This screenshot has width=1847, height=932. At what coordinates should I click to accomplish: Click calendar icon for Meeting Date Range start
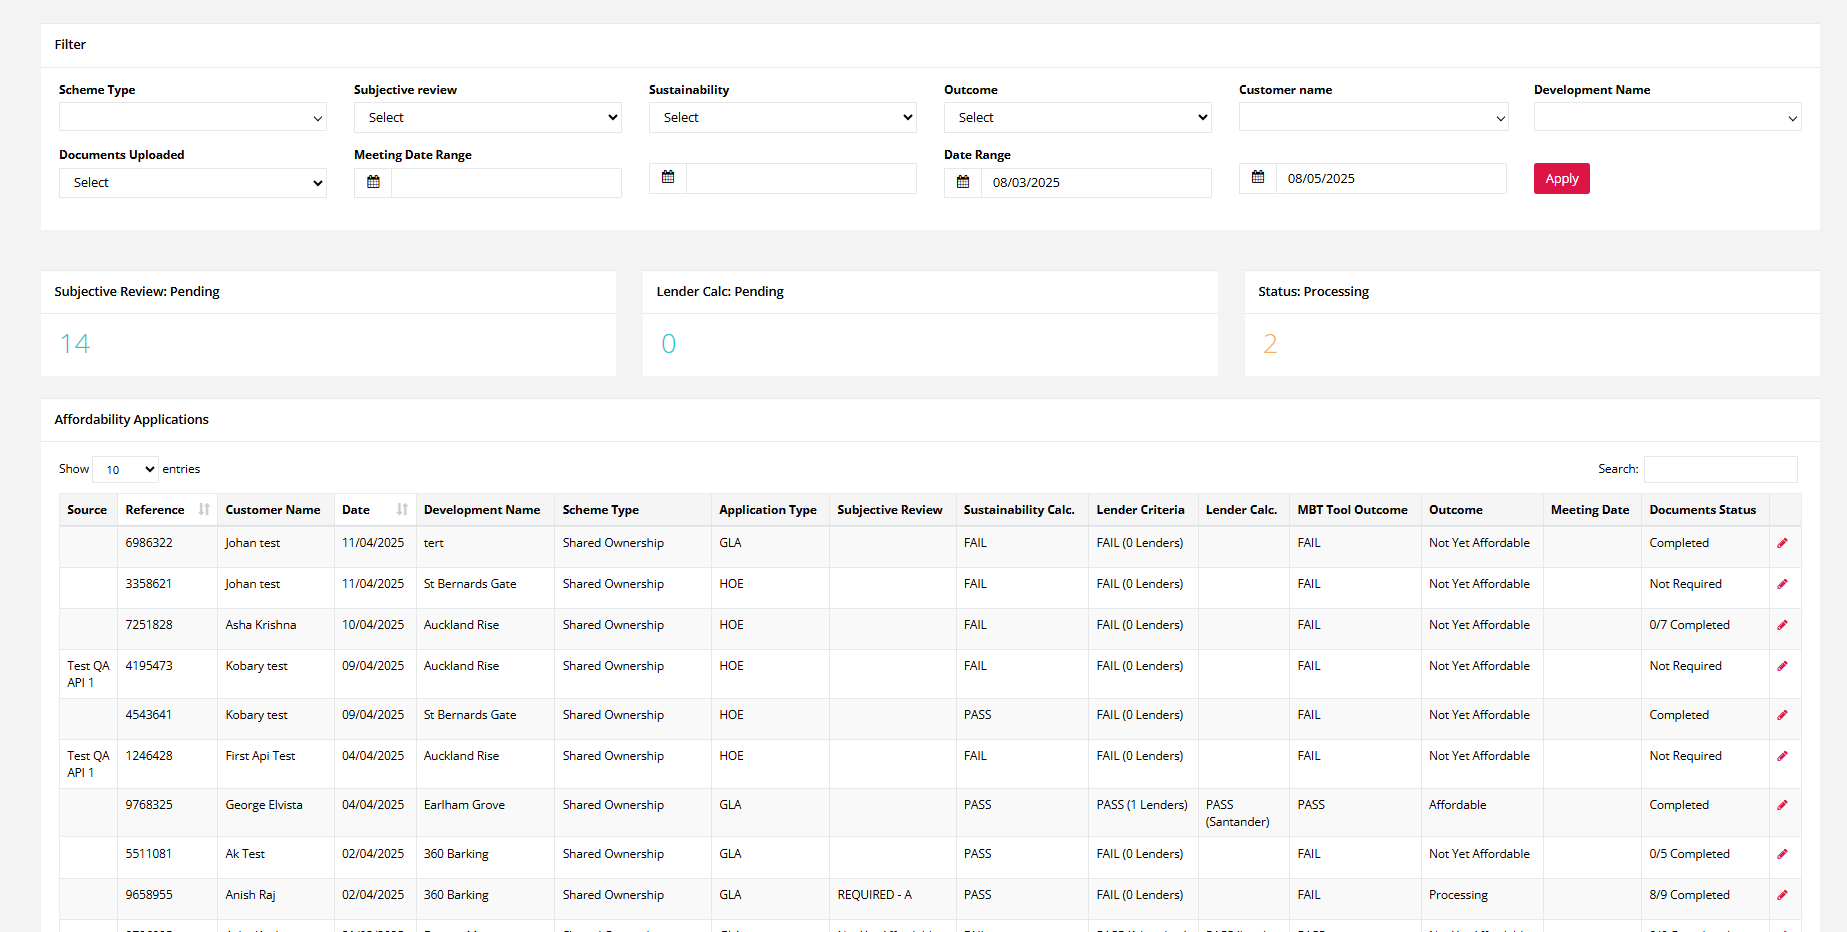point(373,182)
